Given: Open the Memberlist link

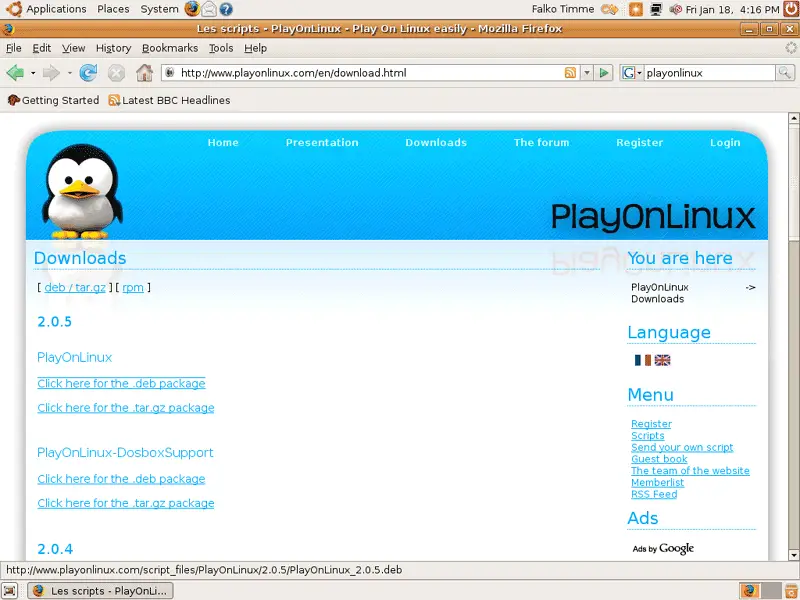Looking at the screenshot, I should coord(658,483).
